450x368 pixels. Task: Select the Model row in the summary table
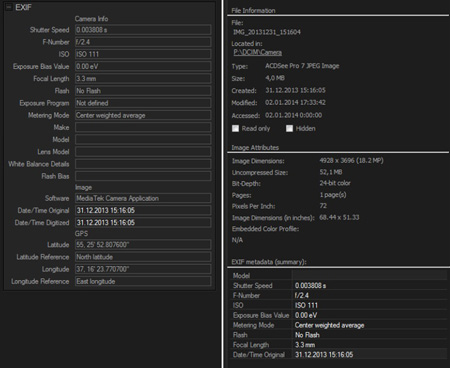339,276
